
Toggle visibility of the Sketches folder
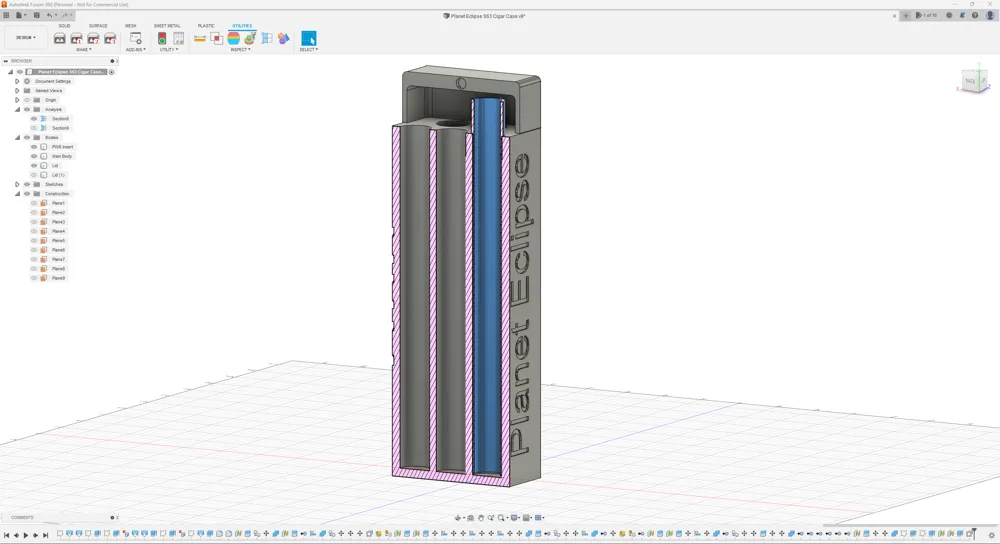click(27, 184)
